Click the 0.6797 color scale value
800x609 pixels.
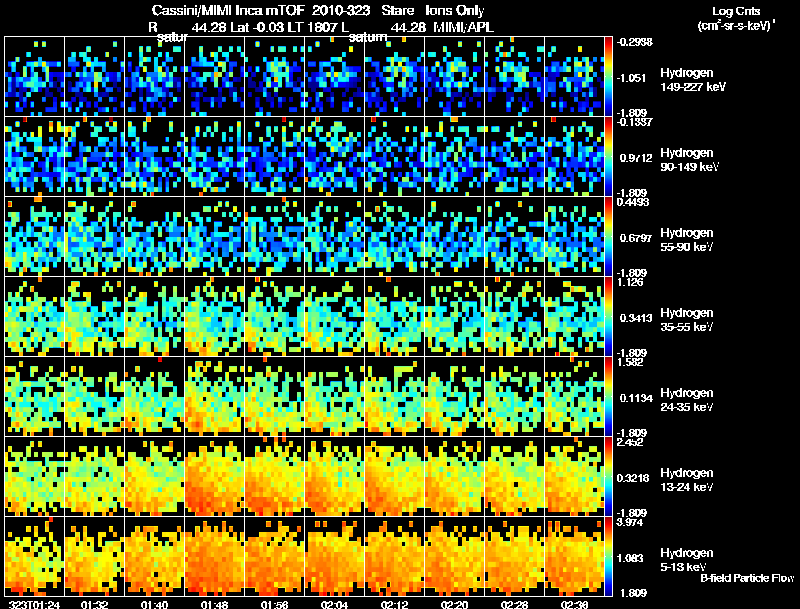point(636,238)
